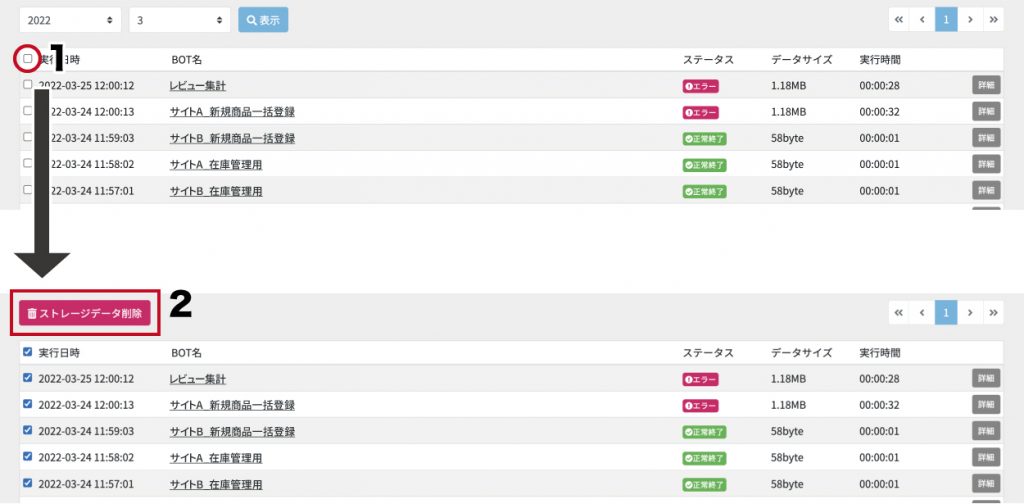The width and height of the screenshot is (1024, 504).
Task: Open the 2022 year dropdown
Action: pyautogui.click(x=71, y=20)
